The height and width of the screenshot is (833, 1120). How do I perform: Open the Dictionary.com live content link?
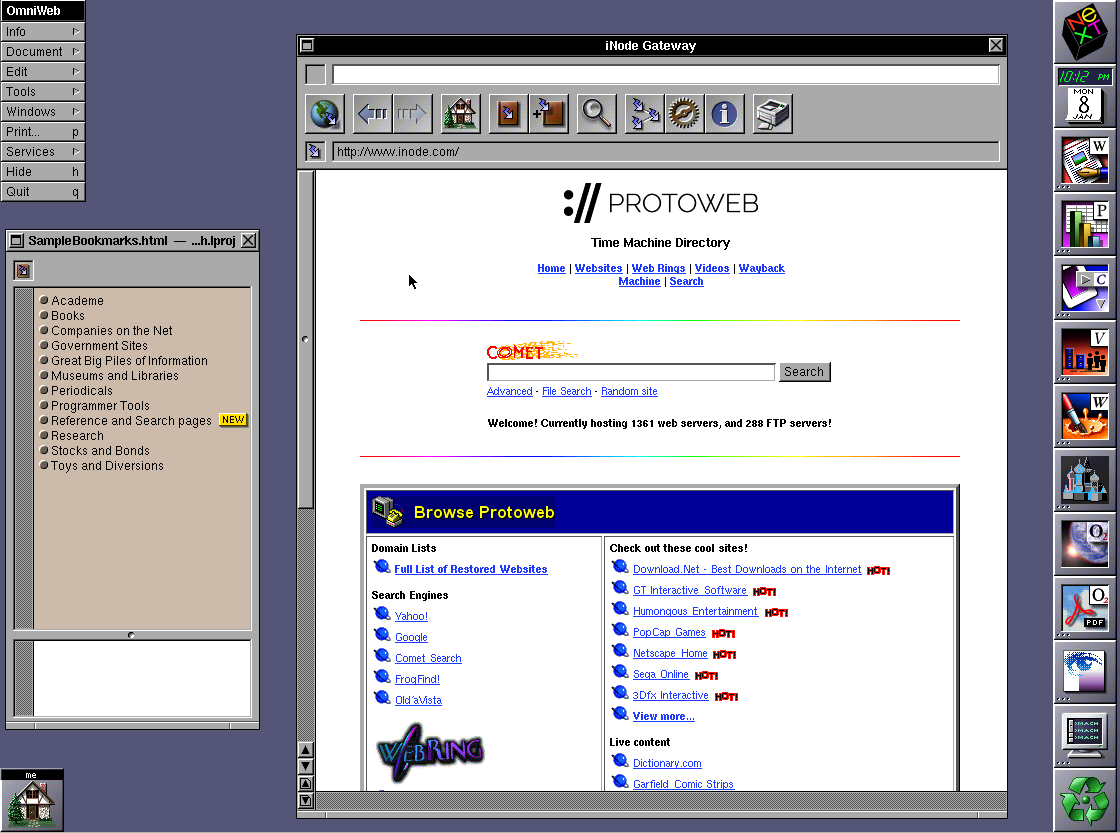(x=667, y=764)
